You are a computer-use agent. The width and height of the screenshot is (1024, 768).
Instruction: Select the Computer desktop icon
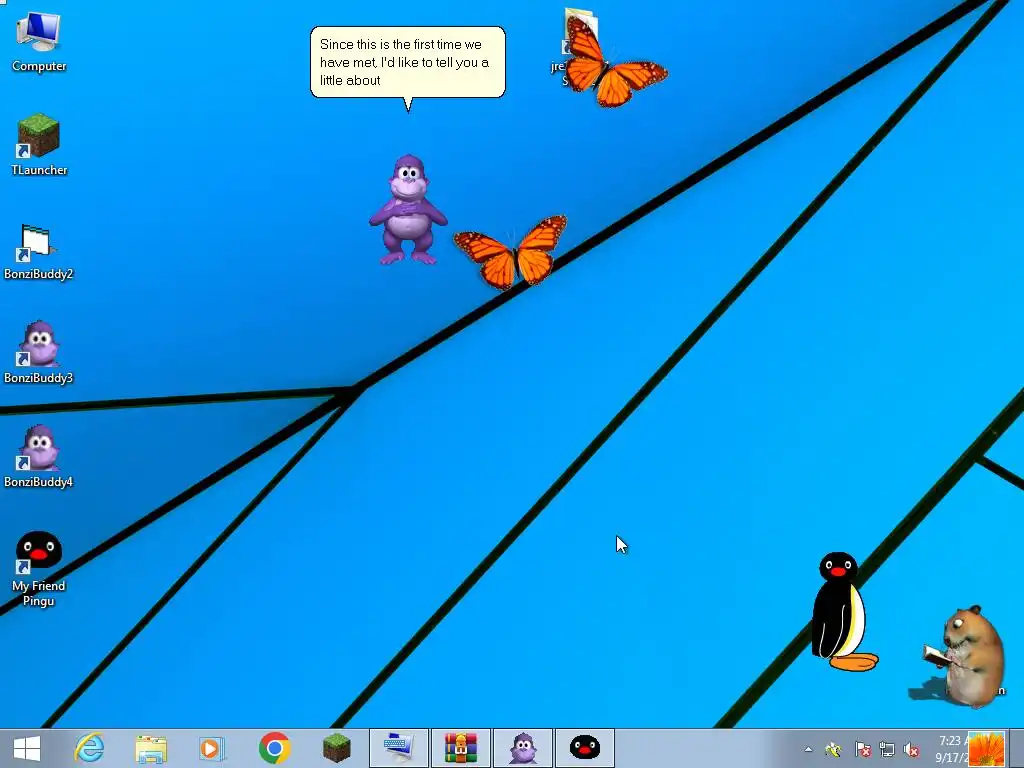point(39,41)
